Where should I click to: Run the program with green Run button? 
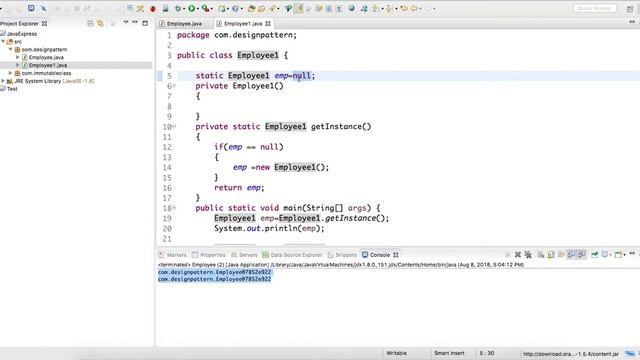191,8
